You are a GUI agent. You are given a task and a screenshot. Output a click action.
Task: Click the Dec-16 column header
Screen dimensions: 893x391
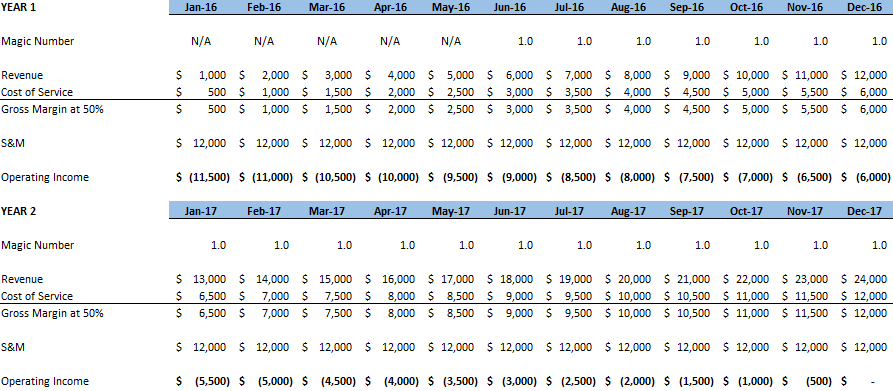point(865,7)
